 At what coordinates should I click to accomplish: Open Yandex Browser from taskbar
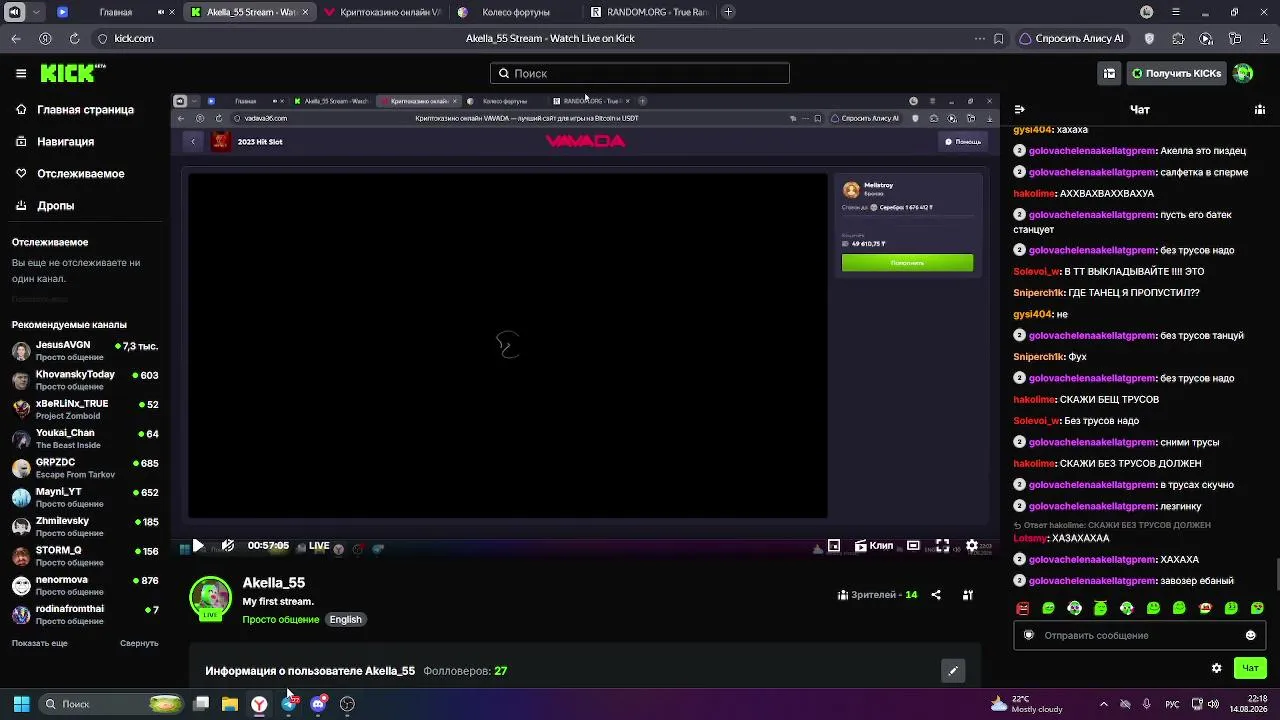pos(259,704)
